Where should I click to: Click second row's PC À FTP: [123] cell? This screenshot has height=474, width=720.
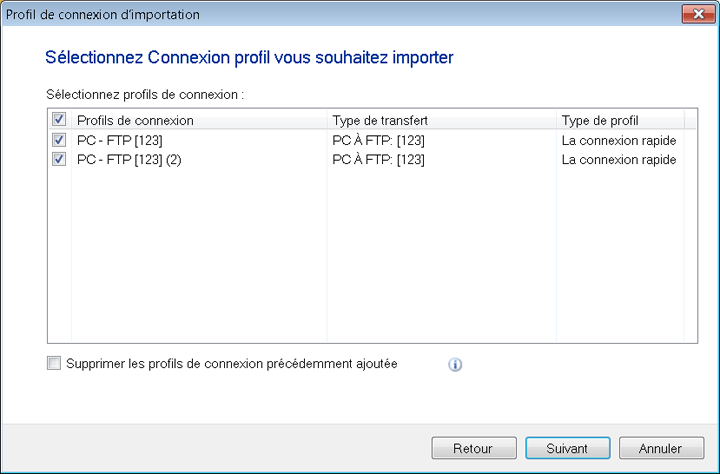[378, 160]
